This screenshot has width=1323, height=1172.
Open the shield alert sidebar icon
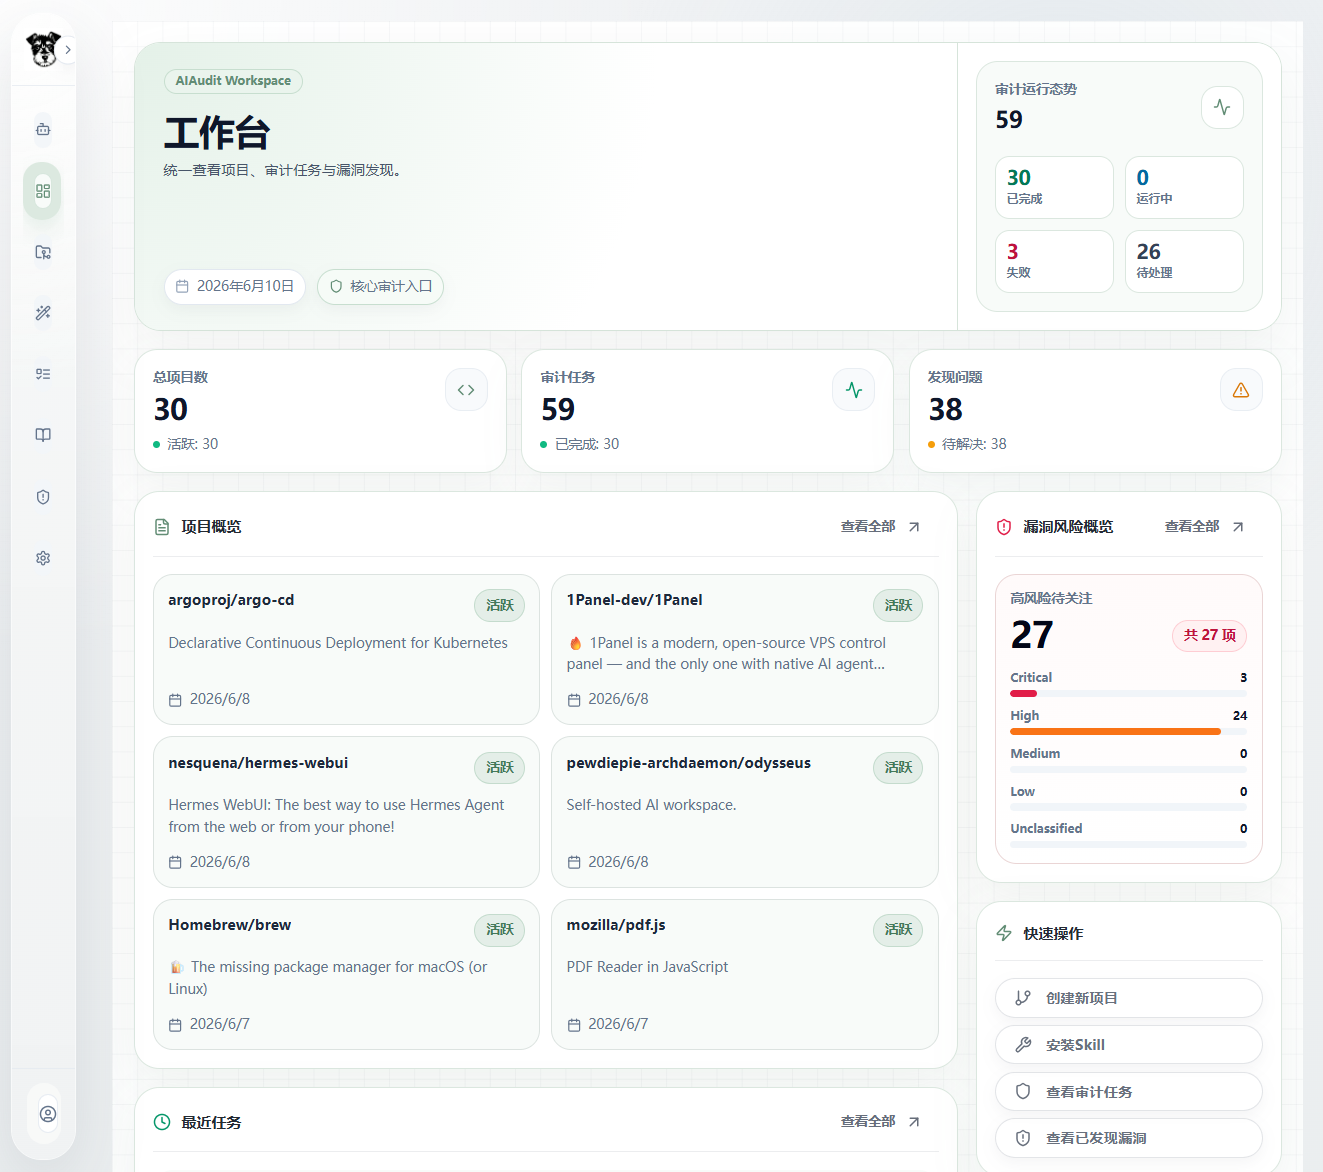point(43,497)
